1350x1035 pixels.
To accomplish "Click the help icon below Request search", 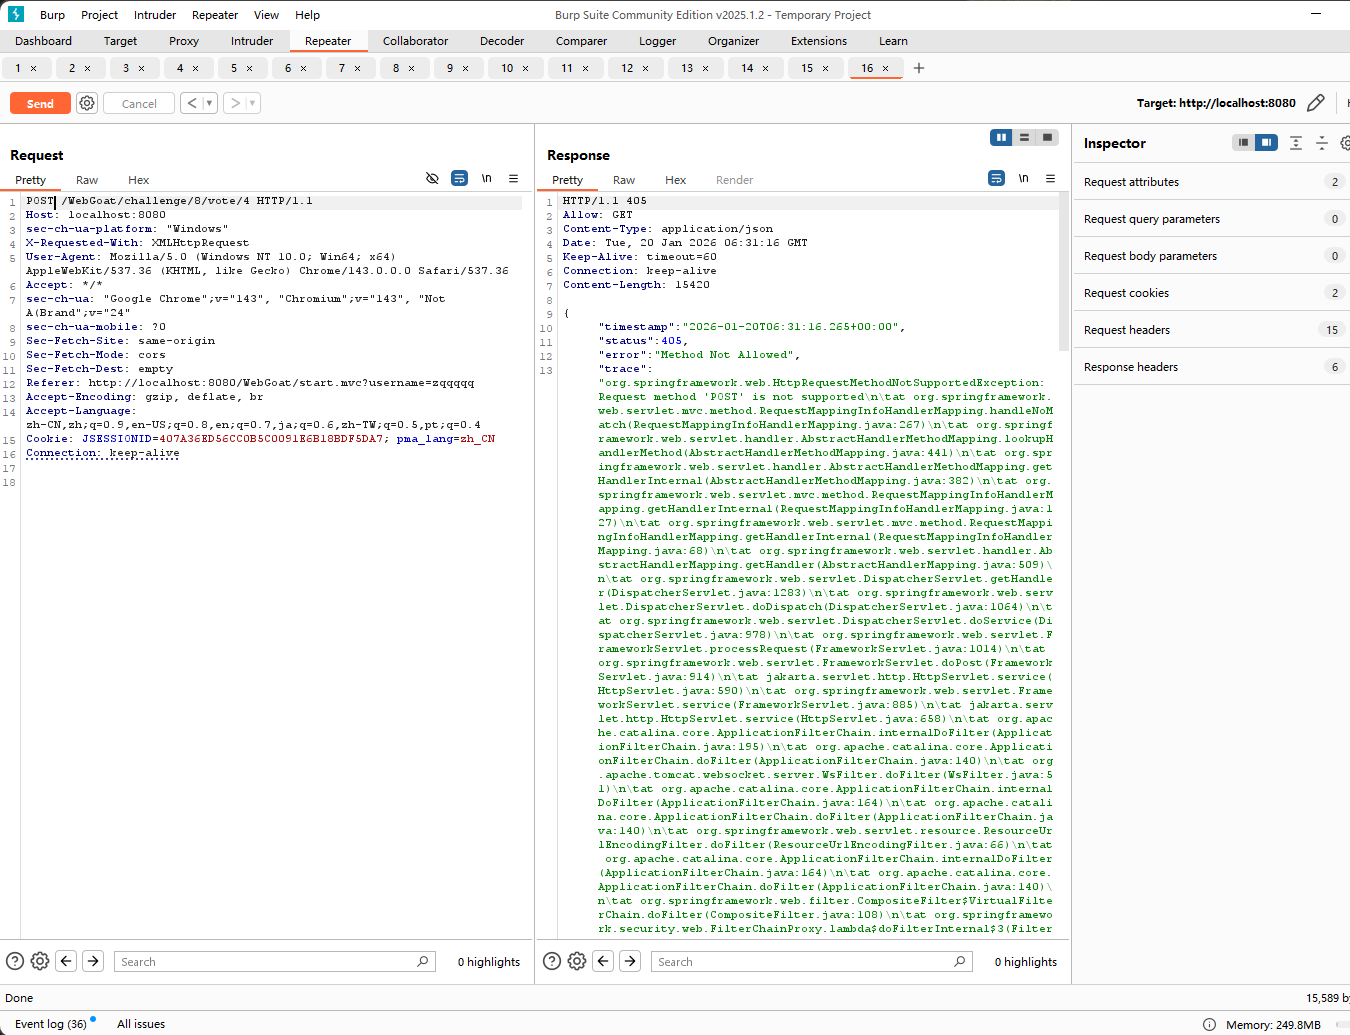I will pyautogui.click(x=15, y=961).
